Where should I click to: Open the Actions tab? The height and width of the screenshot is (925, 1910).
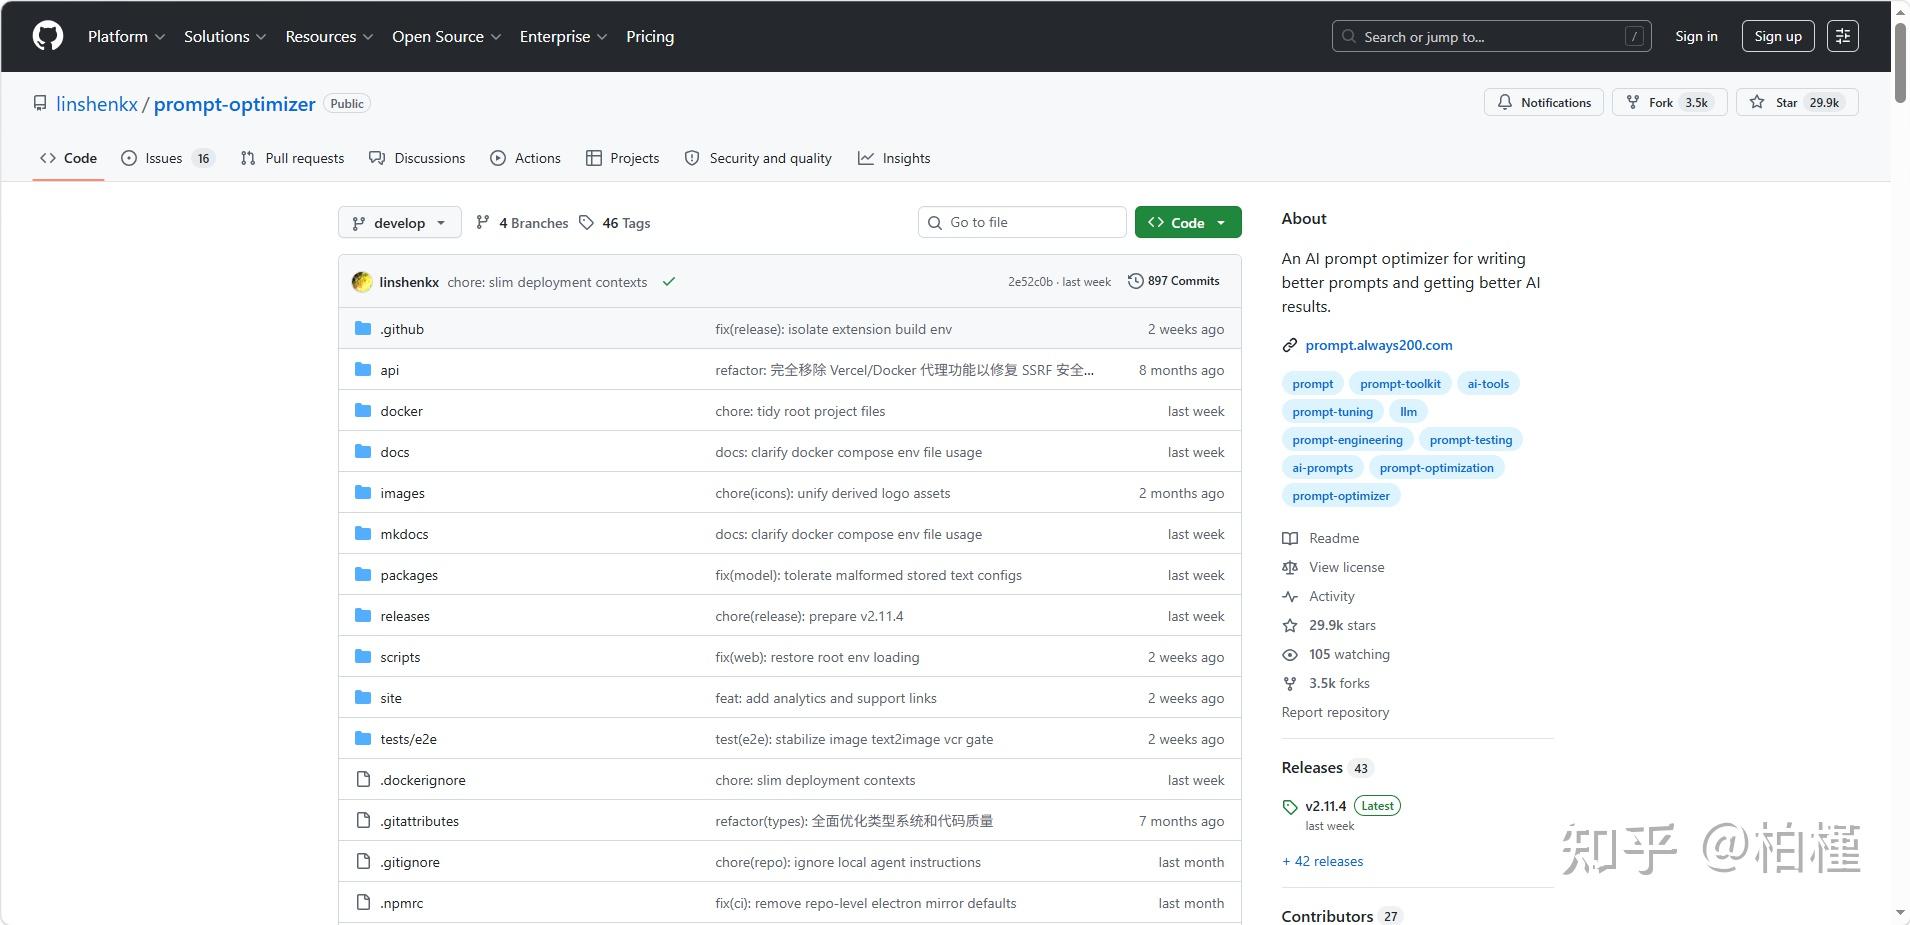(525, 158)
